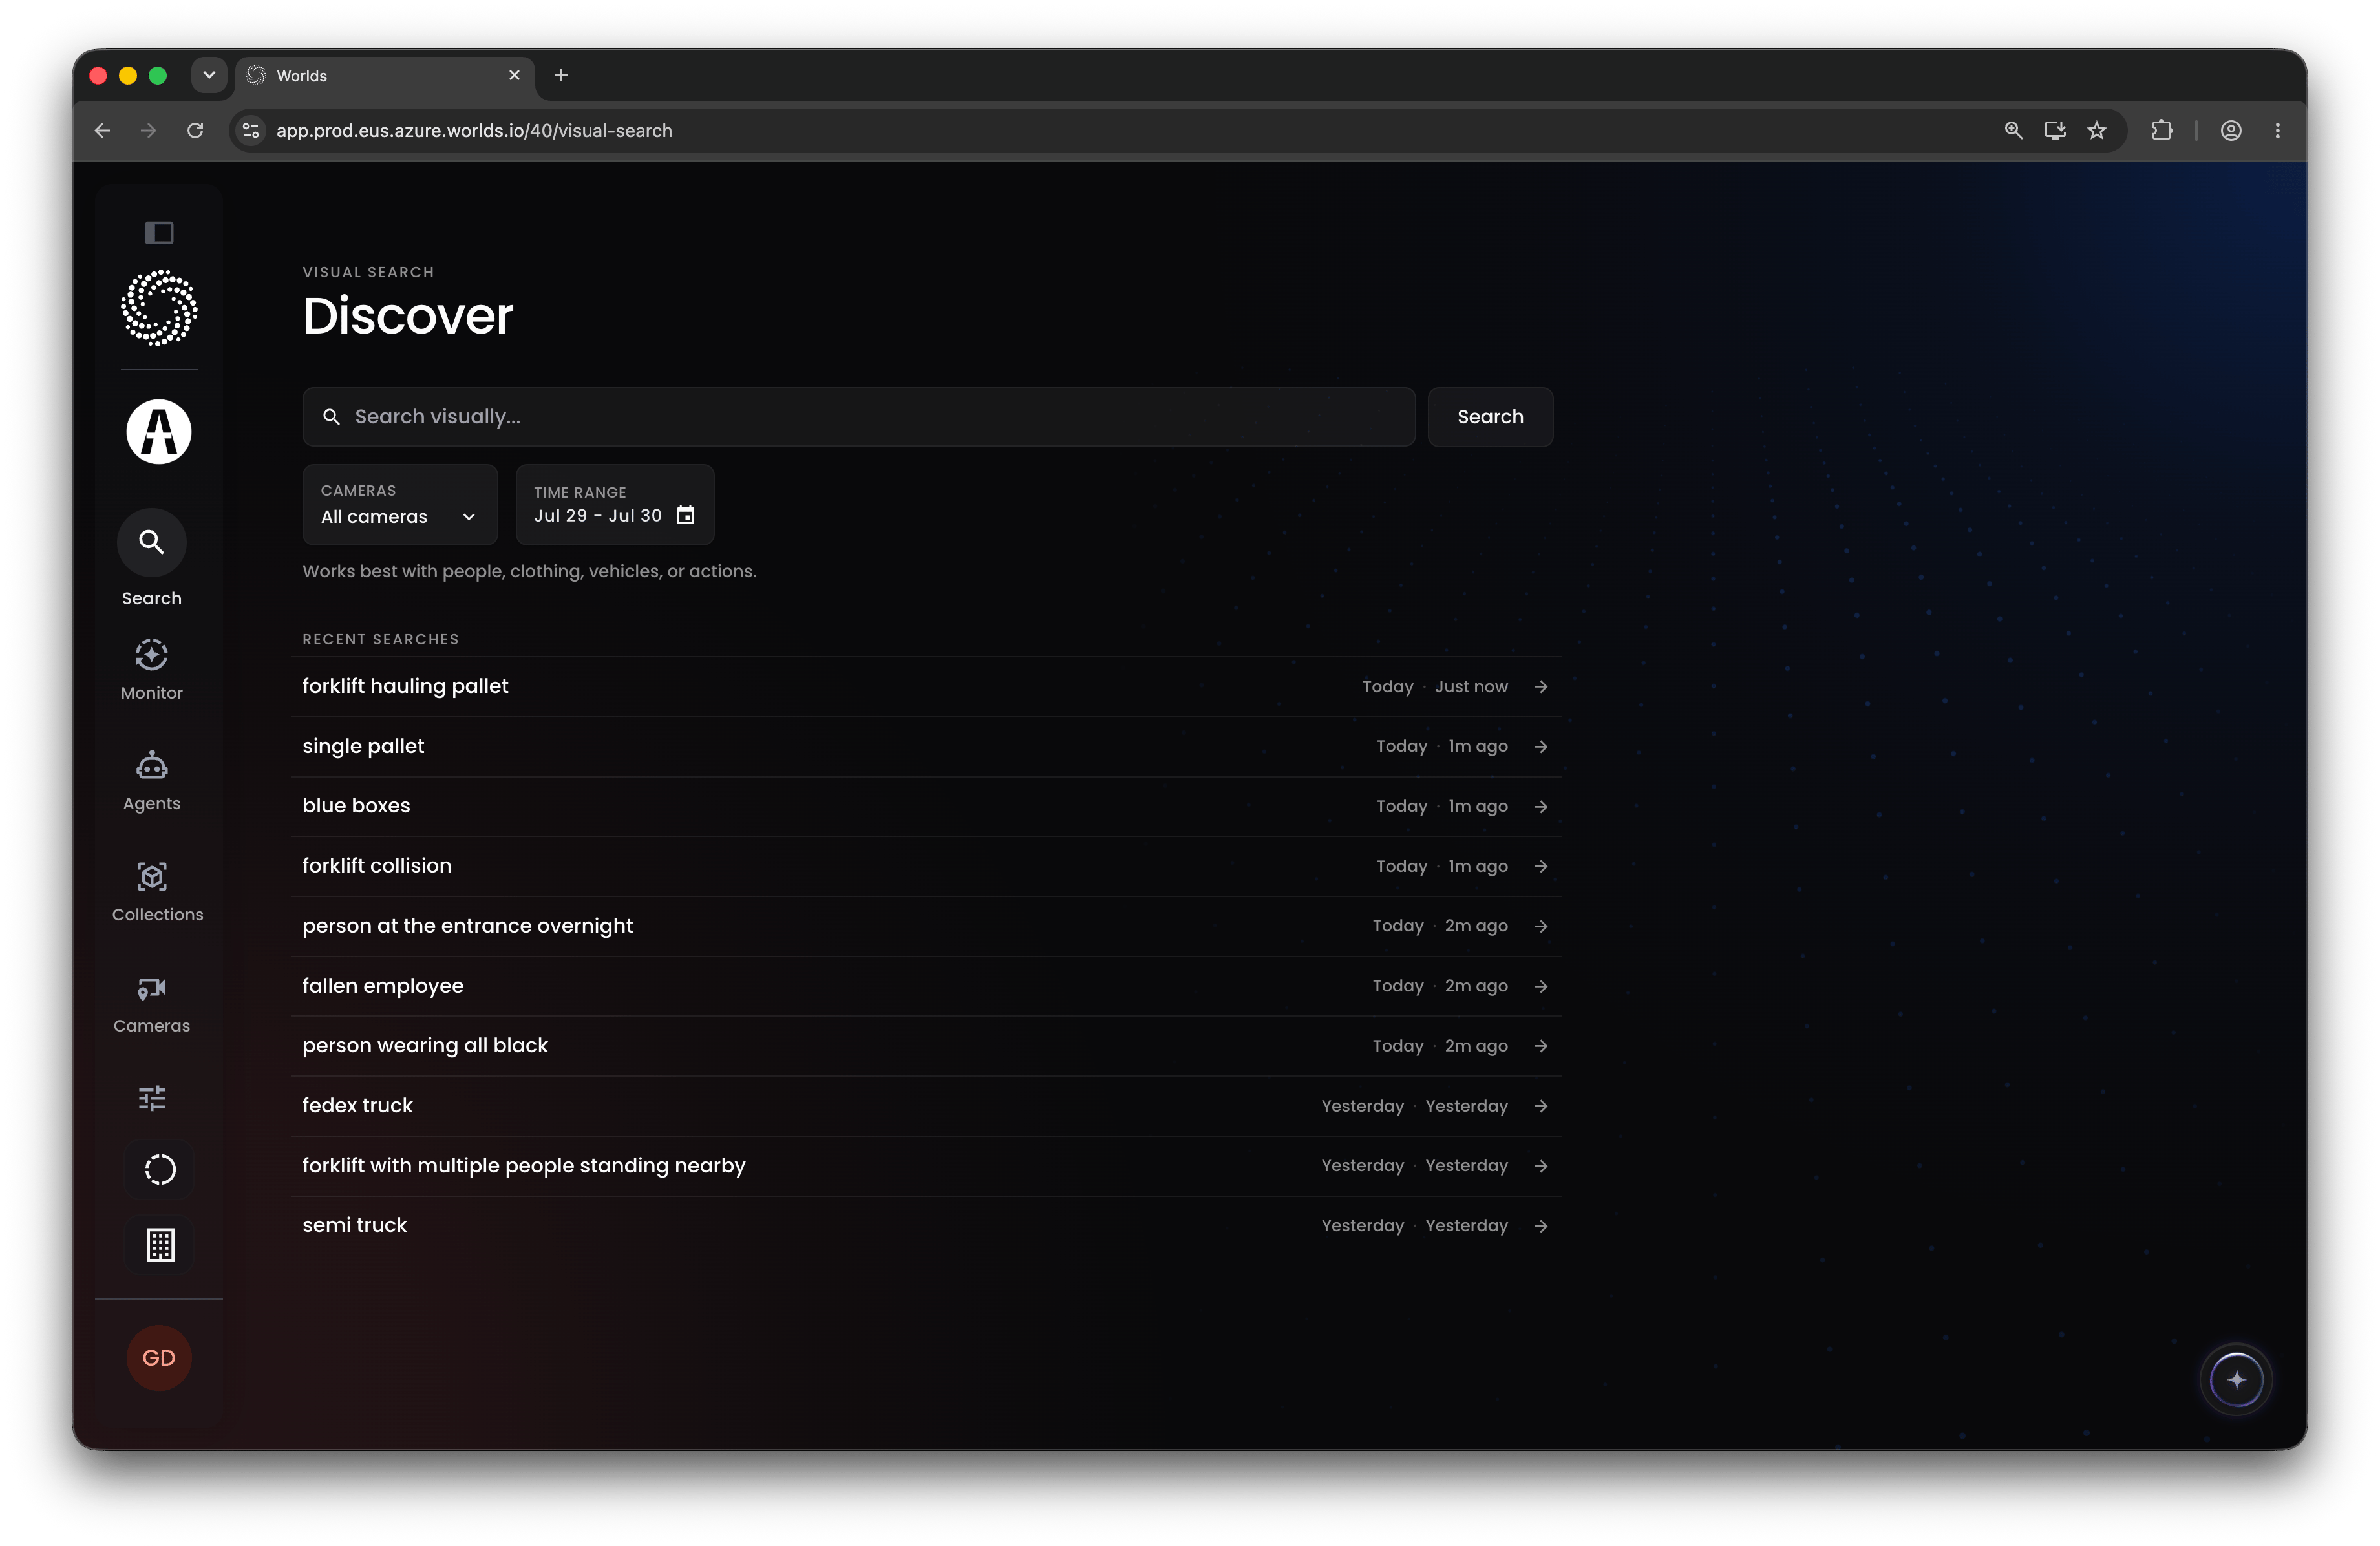This screenshot has height=1546, width=2380.
Task: Open forklift with multiple people standing nearby
Action: [926, 1166]
